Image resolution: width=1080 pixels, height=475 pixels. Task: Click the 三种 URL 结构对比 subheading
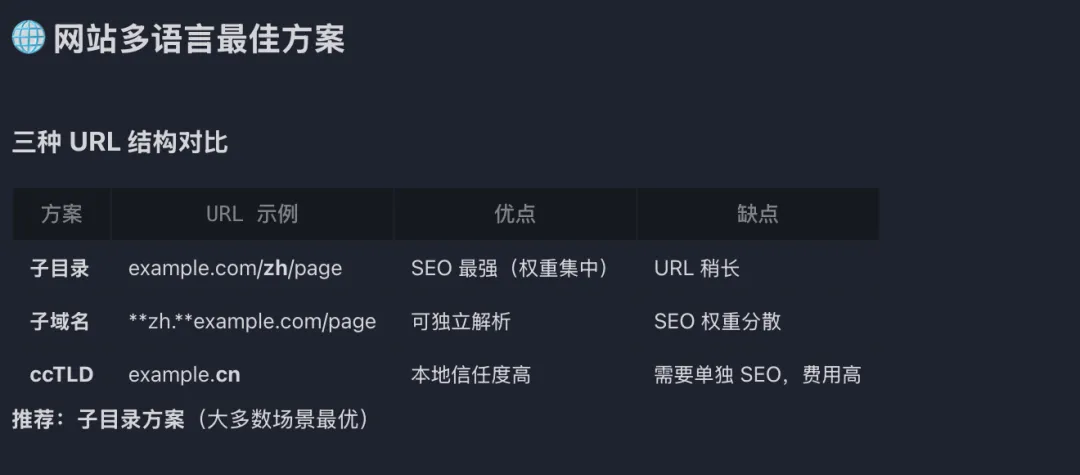point(120,142)
